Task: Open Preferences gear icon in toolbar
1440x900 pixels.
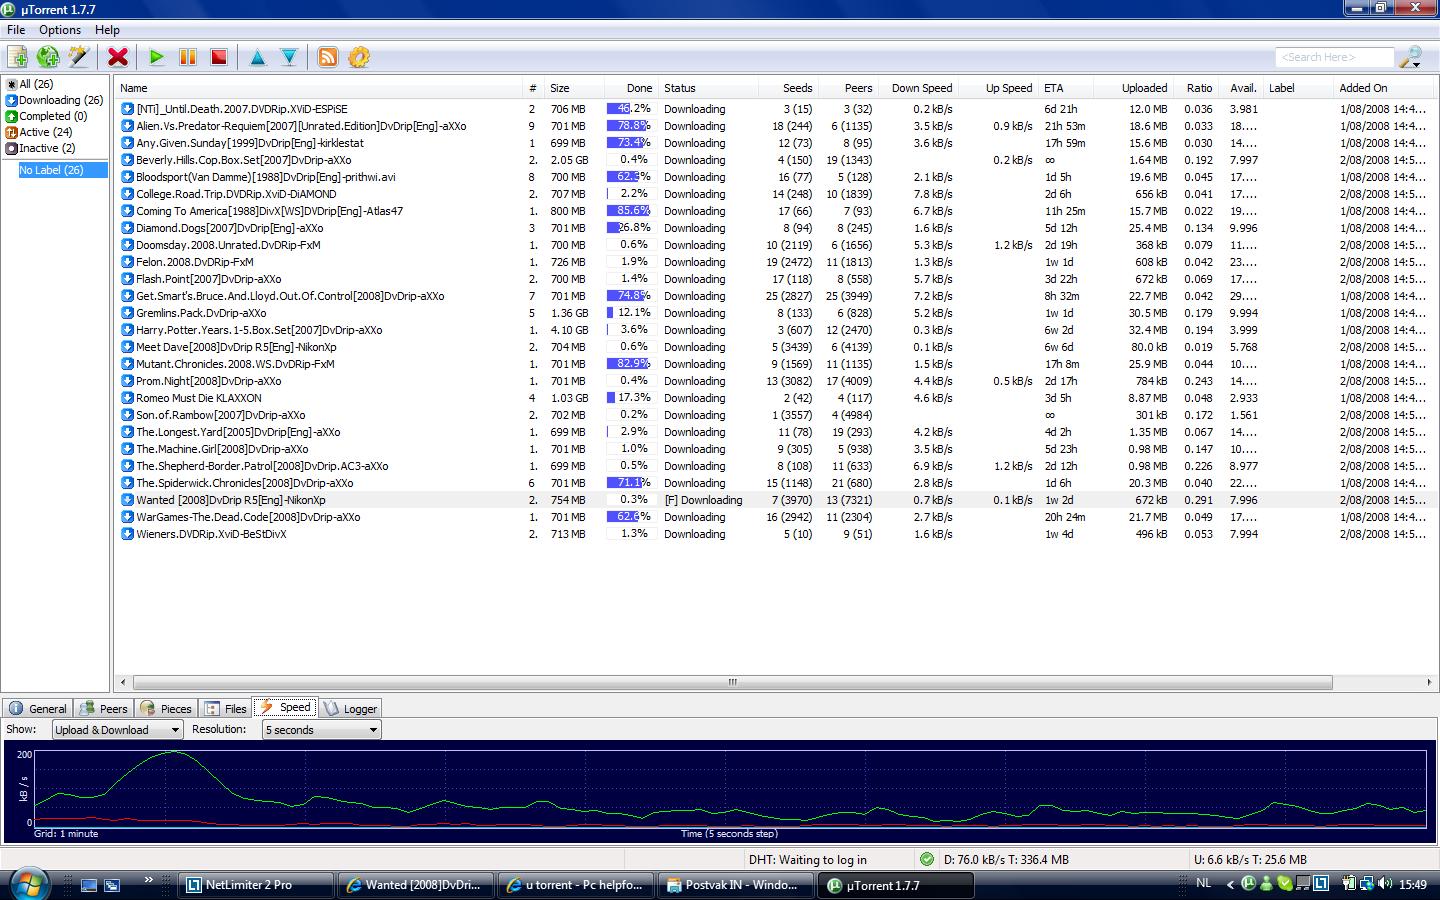Action: pyautogui.click(x=359, y=57)
